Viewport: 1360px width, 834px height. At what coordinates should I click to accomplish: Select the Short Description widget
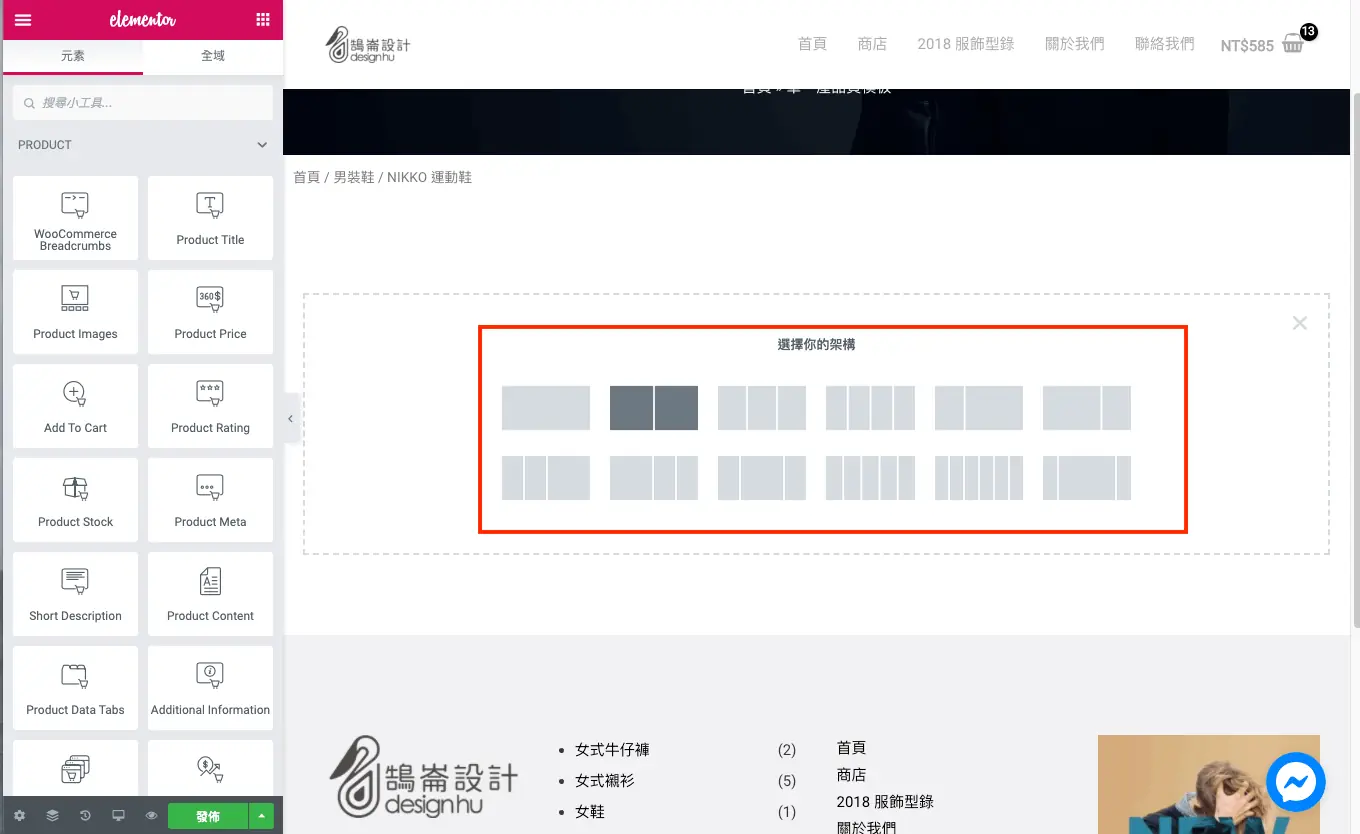pos(75,594)
